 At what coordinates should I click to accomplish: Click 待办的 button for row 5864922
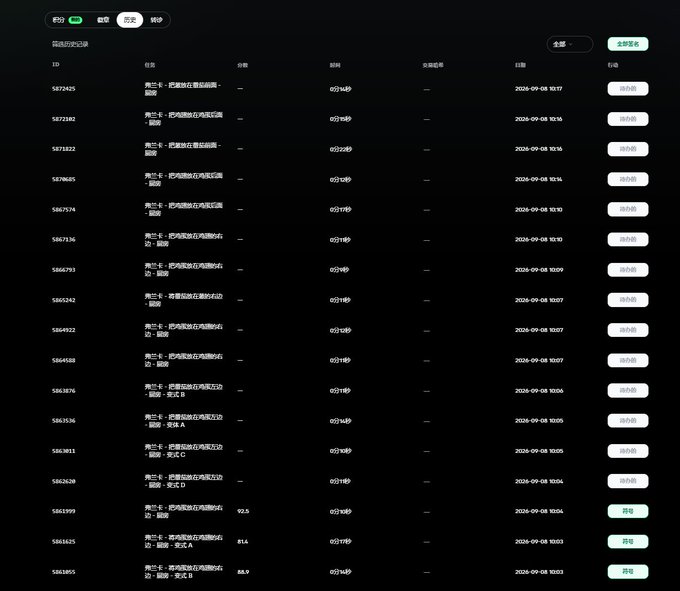(x=628, y=330)
